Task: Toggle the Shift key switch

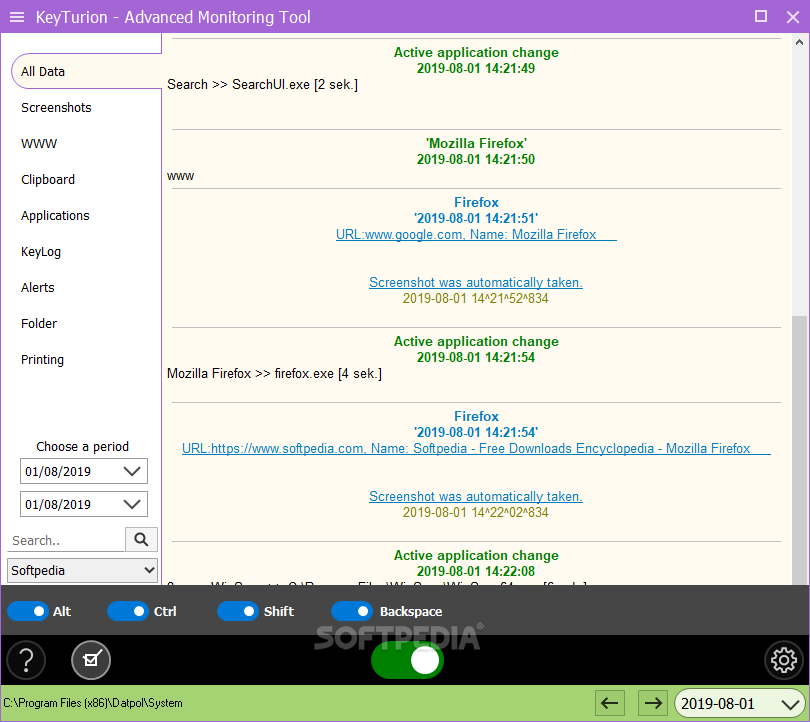Action: [x=238, y=611]
